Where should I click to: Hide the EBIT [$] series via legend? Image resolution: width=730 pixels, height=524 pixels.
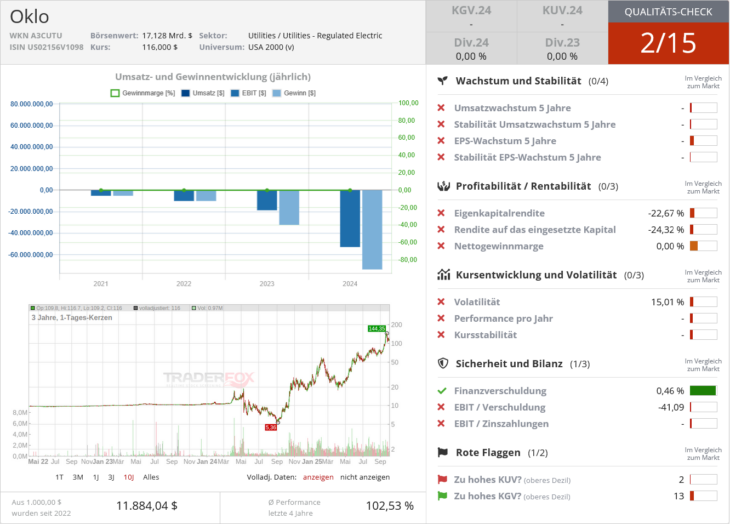248,92
